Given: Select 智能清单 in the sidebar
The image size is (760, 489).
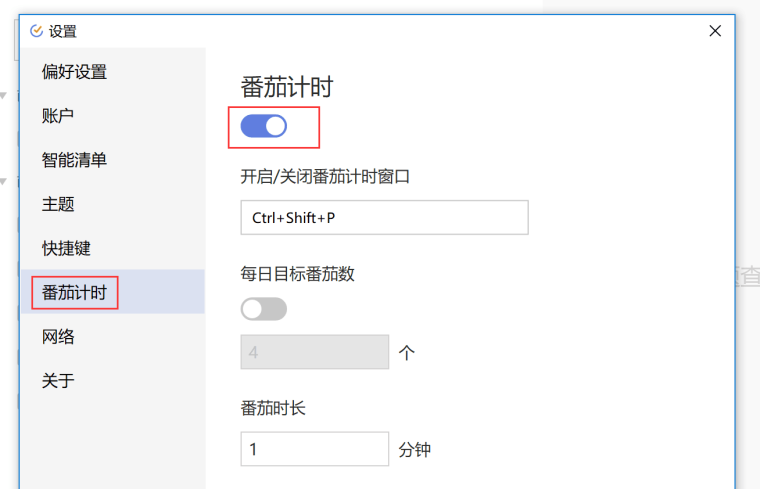Looking at the screenshot, I should pos(74,160).
